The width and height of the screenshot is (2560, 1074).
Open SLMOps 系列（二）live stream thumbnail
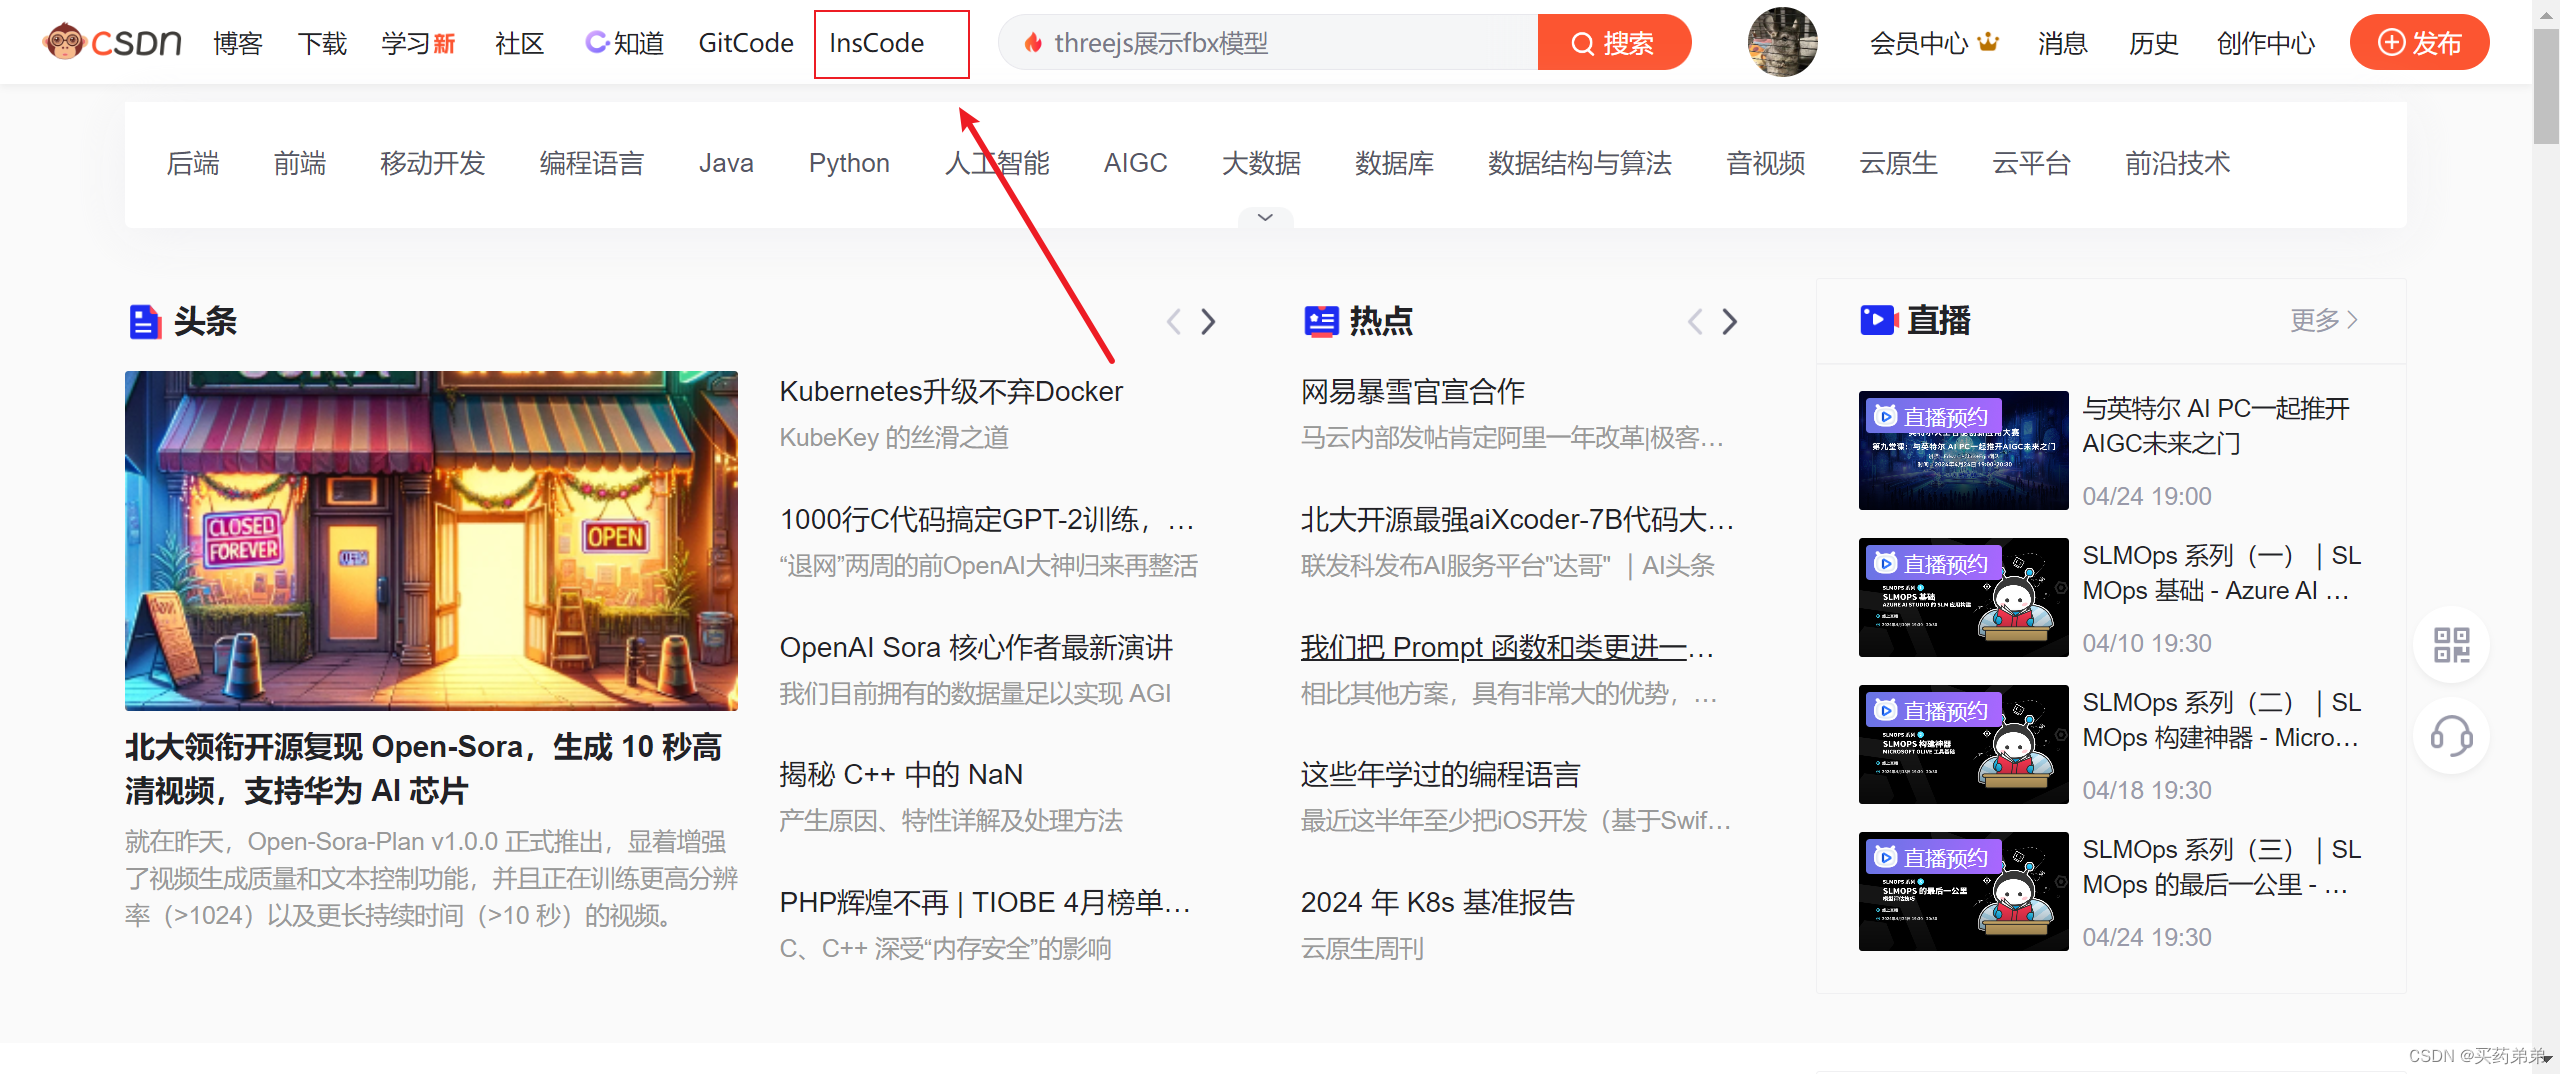pyautogui.click(x=1963, y=744)
